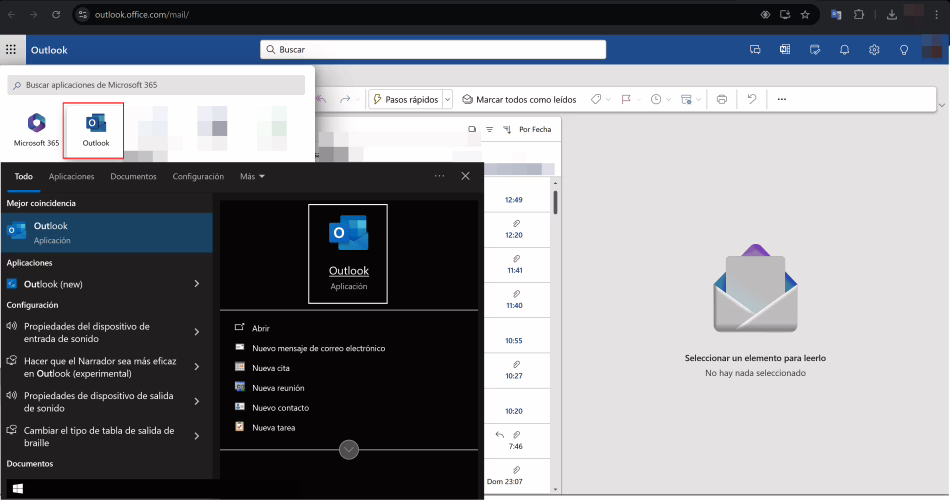
Task: Open the notifications bell
Action: pos(844,50)
